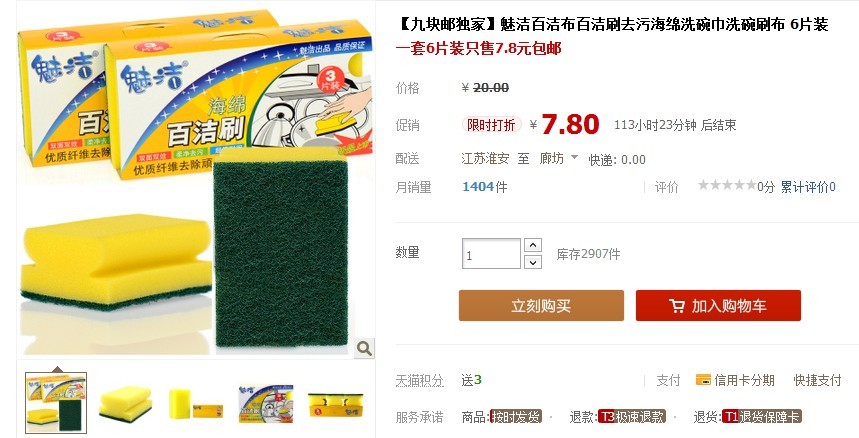Click the credit card installment icon
Image resolution: width=859 pixels, height=438 pixels.
pos(703,379)
